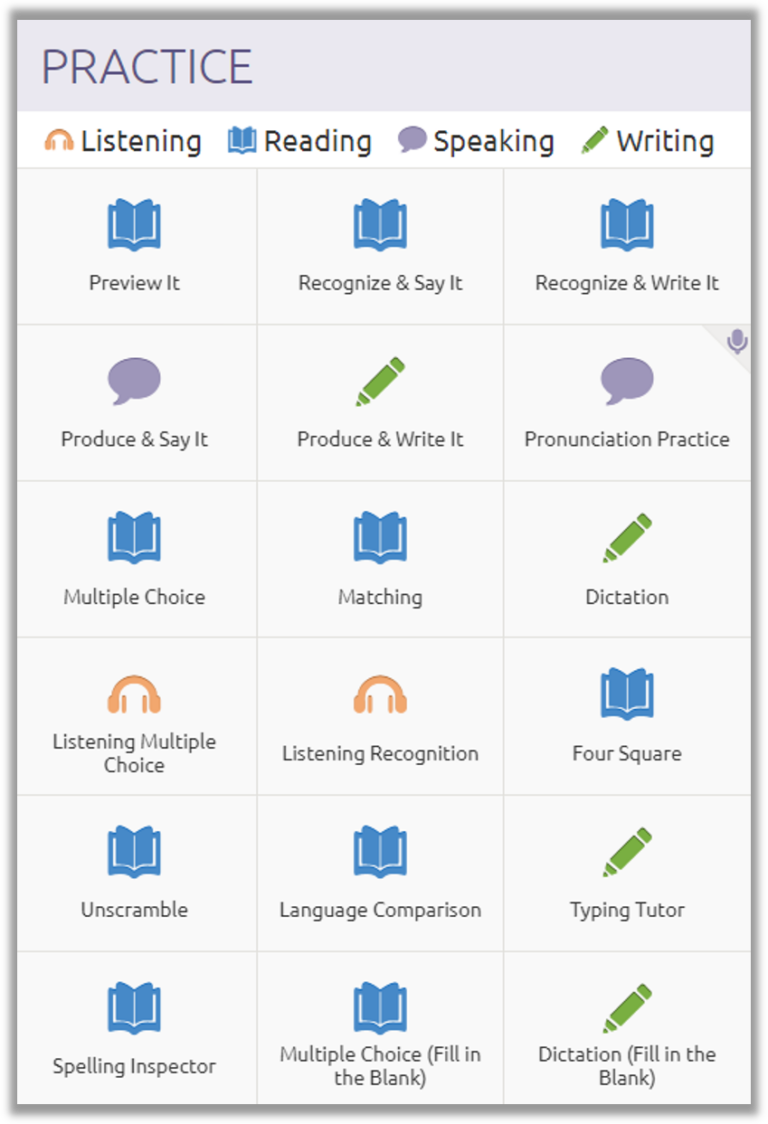Launch the Unscramble activity
The image size is (768, 1124).
click(x=134, y=850)
